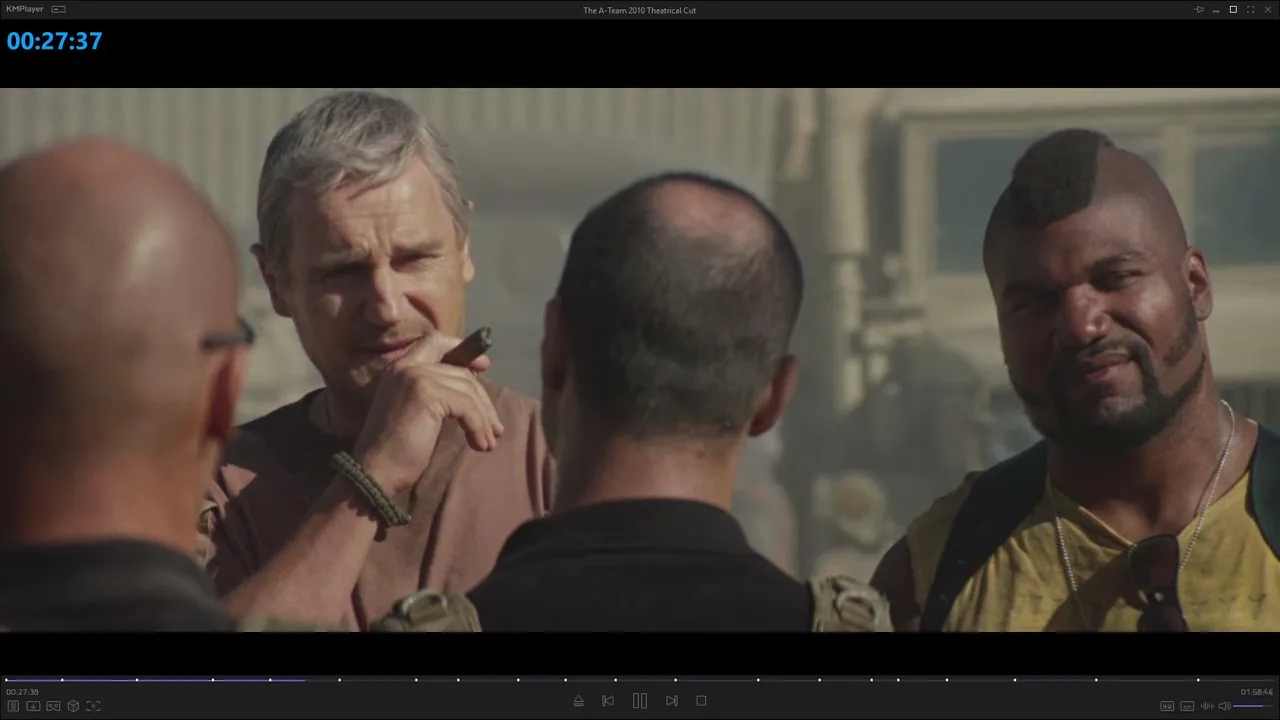Viewport: 1280px width, 720px height.
Task: Skip to the previous track
Action: 608,701
